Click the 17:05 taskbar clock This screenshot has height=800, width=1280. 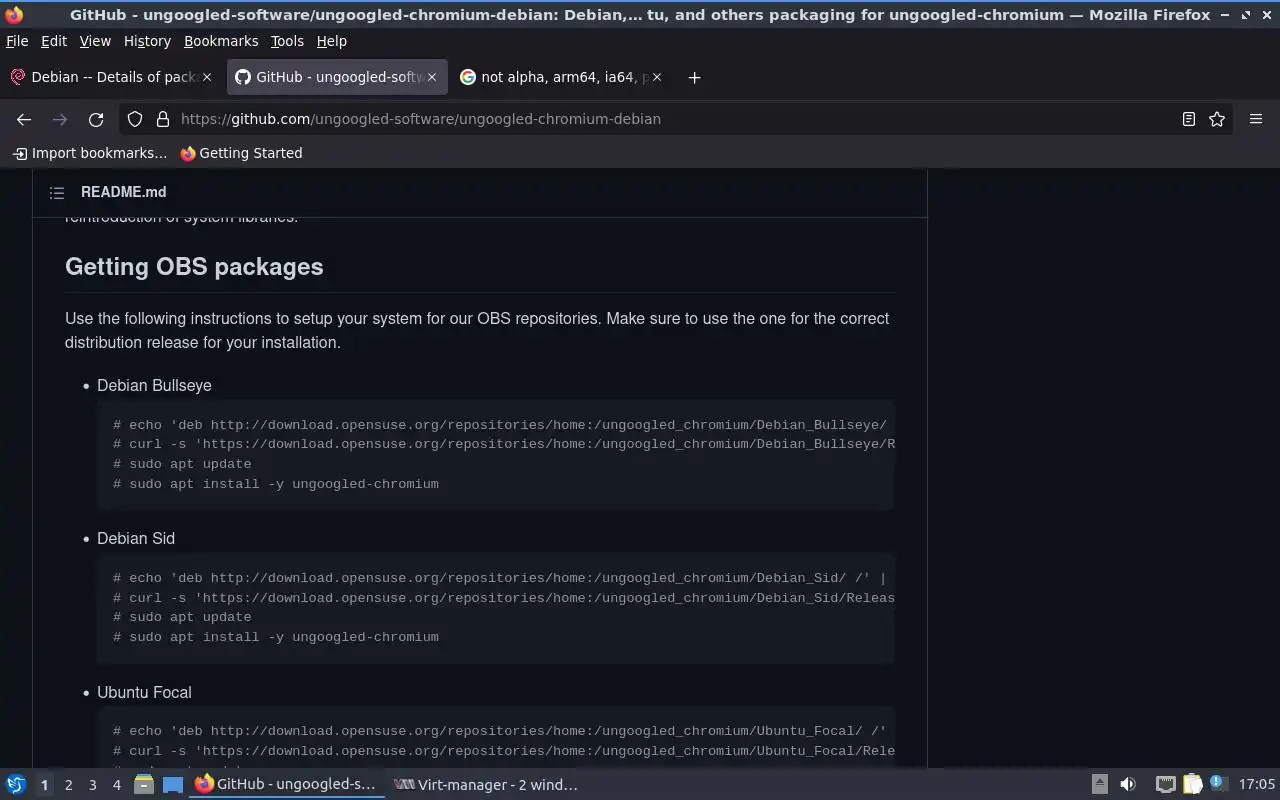pos(1256,785)
